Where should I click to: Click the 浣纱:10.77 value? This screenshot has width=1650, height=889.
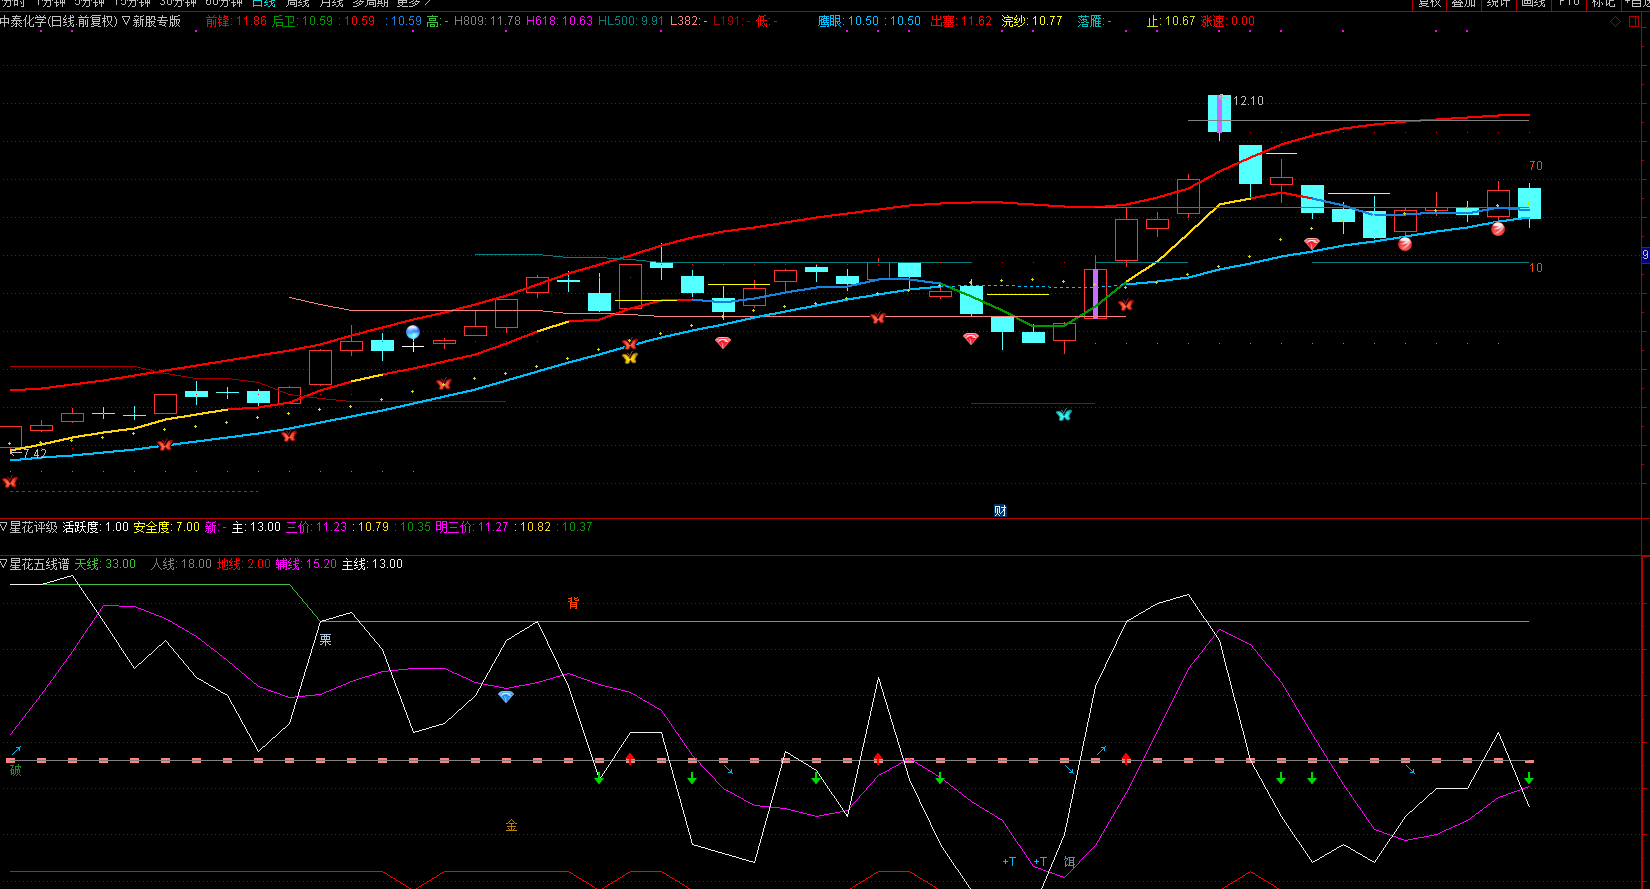[1032, 21]
